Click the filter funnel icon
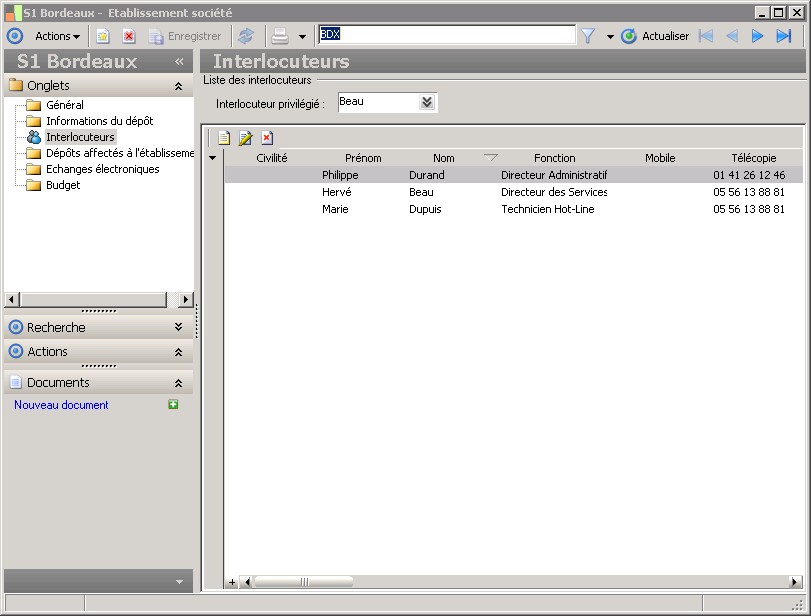The width and height of the screenshot is (811, 616). point(588,36)
